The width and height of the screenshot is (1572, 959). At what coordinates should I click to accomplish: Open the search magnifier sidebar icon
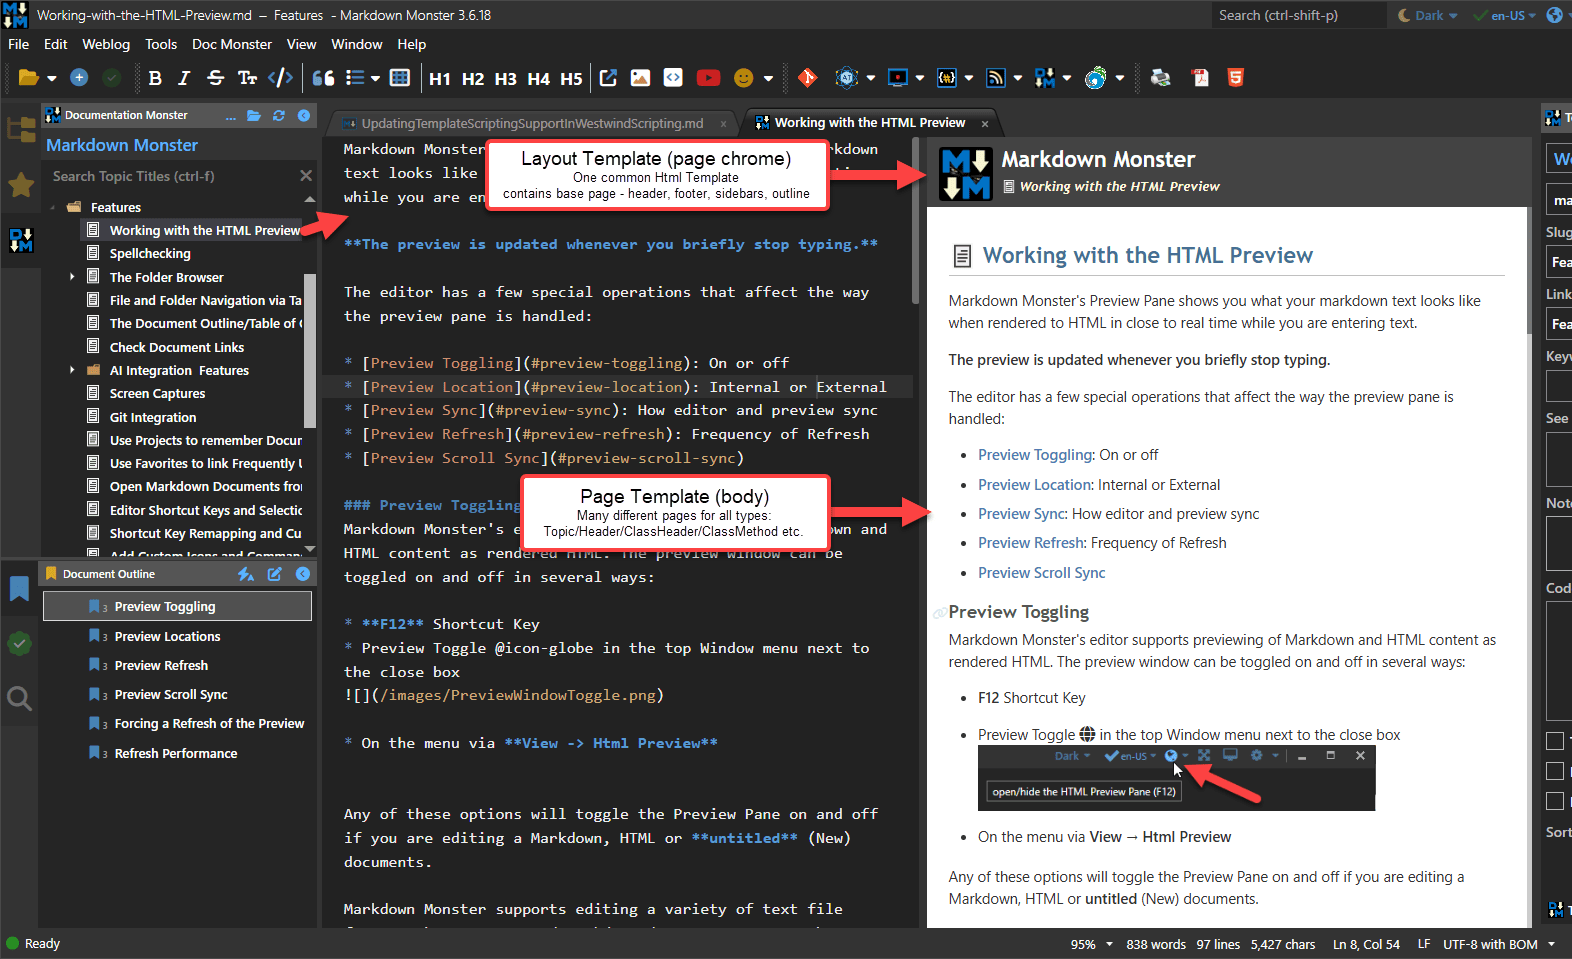click(19, 698)
